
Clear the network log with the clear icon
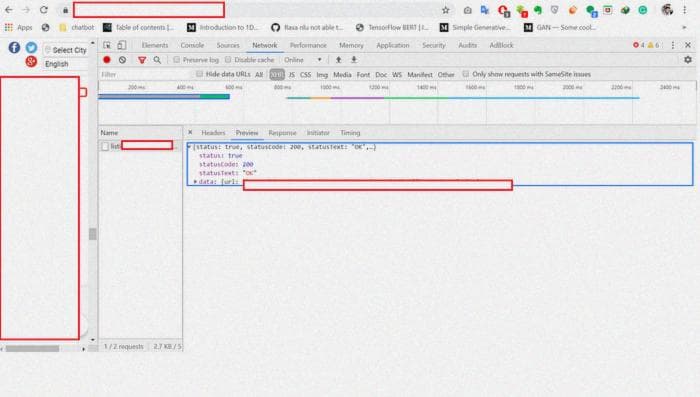pyautogui.click(x=122, y=60)
